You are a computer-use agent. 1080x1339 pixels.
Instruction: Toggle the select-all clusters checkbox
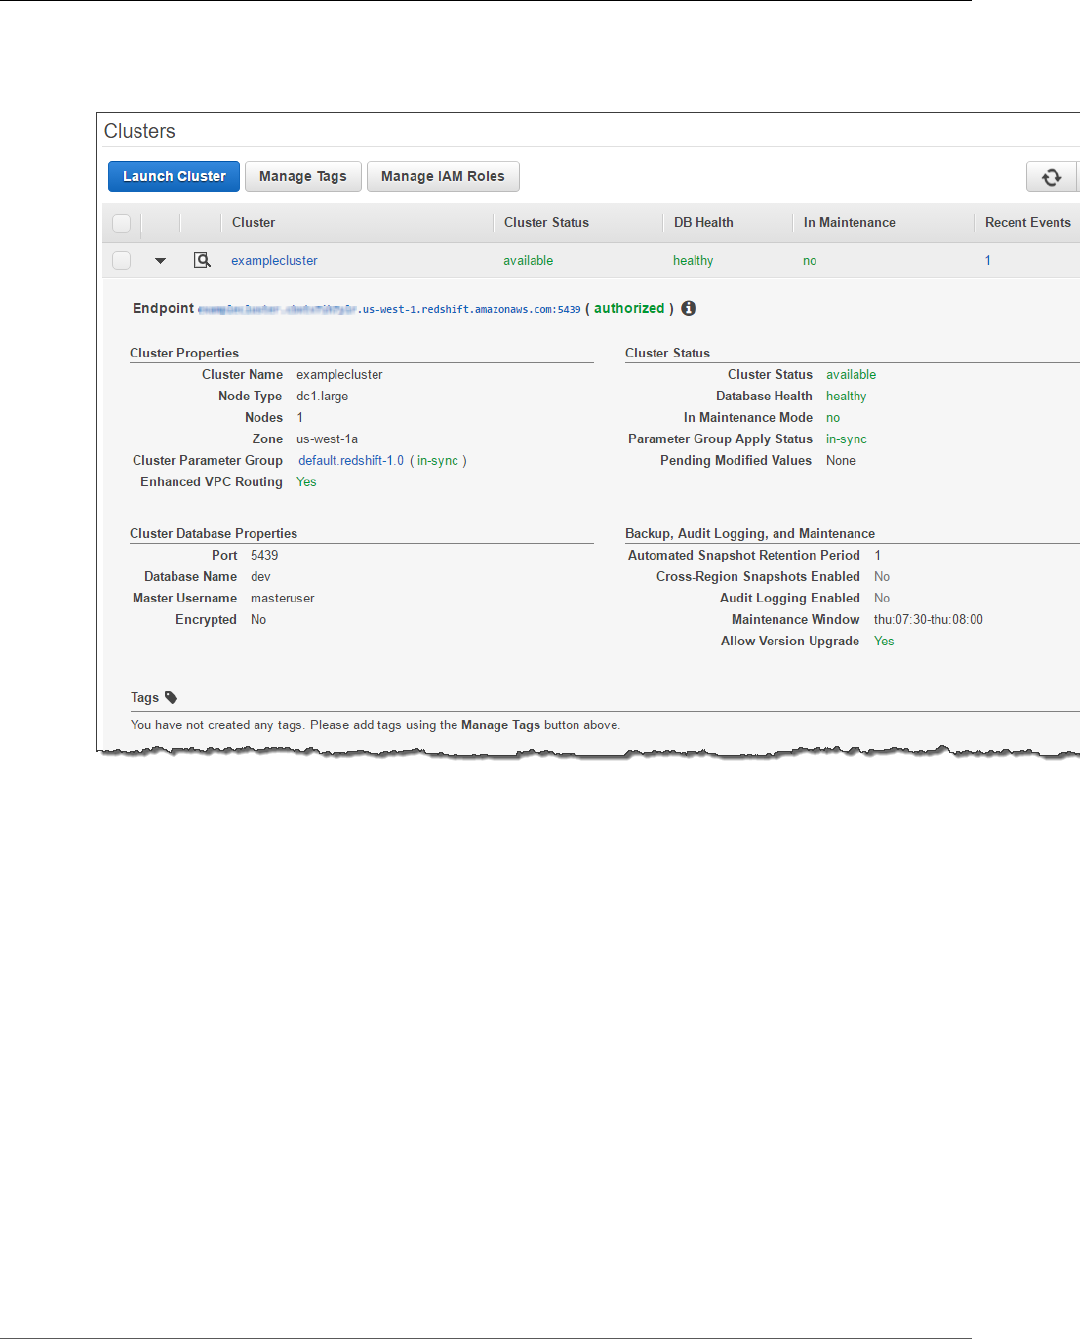122,223
